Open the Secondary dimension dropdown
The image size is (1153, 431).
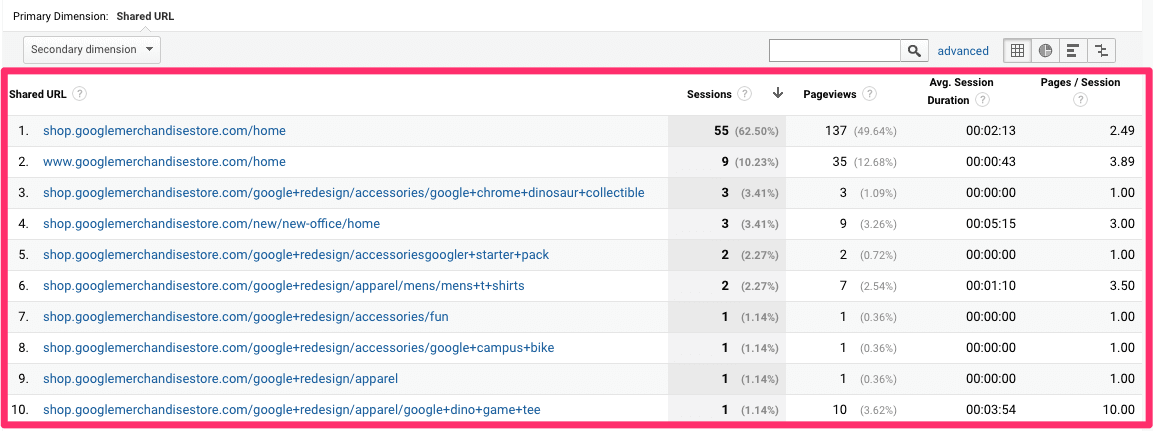pos(92,49)
